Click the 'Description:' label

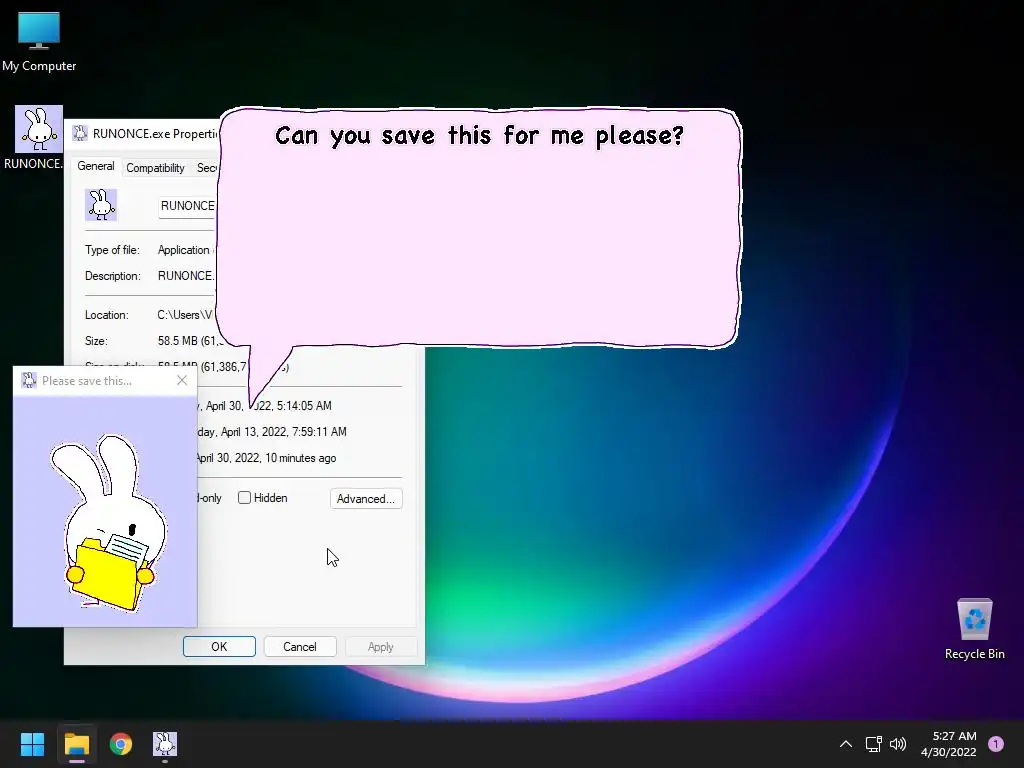pyautogui.click(x=112, y=276)
